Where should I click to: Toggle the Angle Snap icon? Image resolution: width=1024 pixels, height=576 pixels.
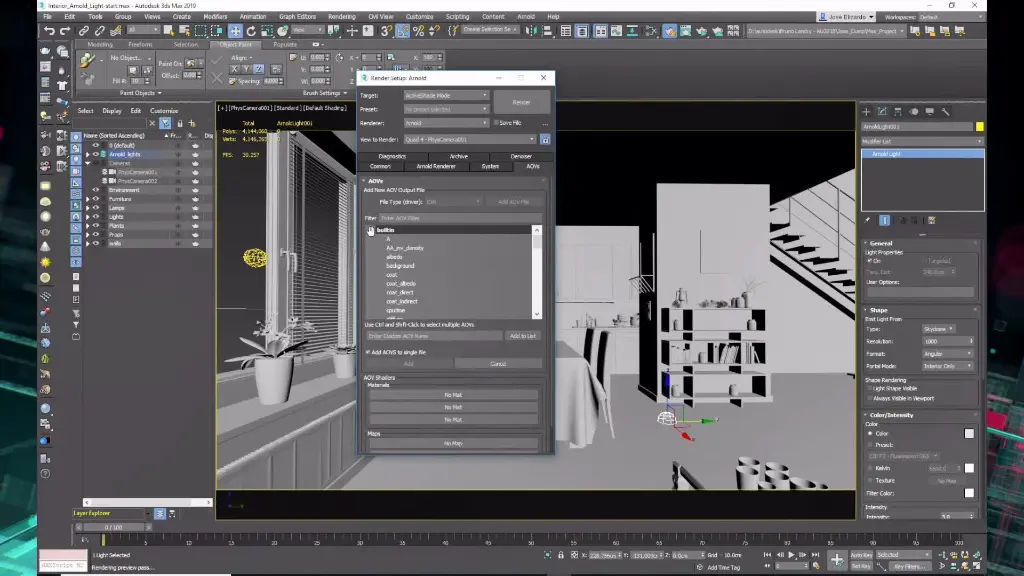(403, 31)
